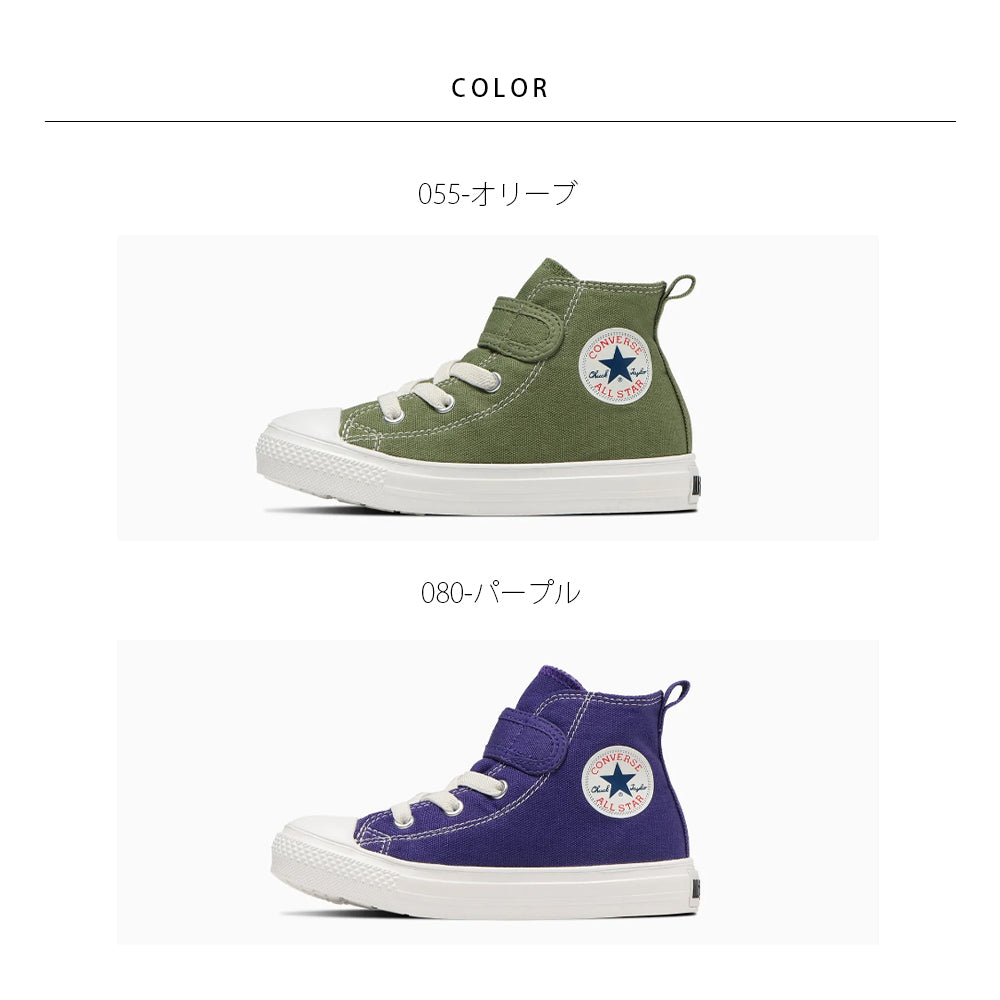Click the horizontal divider under COLOR
Image resolution: width=1000 pixels, height=1000 pixels.
coord(500,121)
